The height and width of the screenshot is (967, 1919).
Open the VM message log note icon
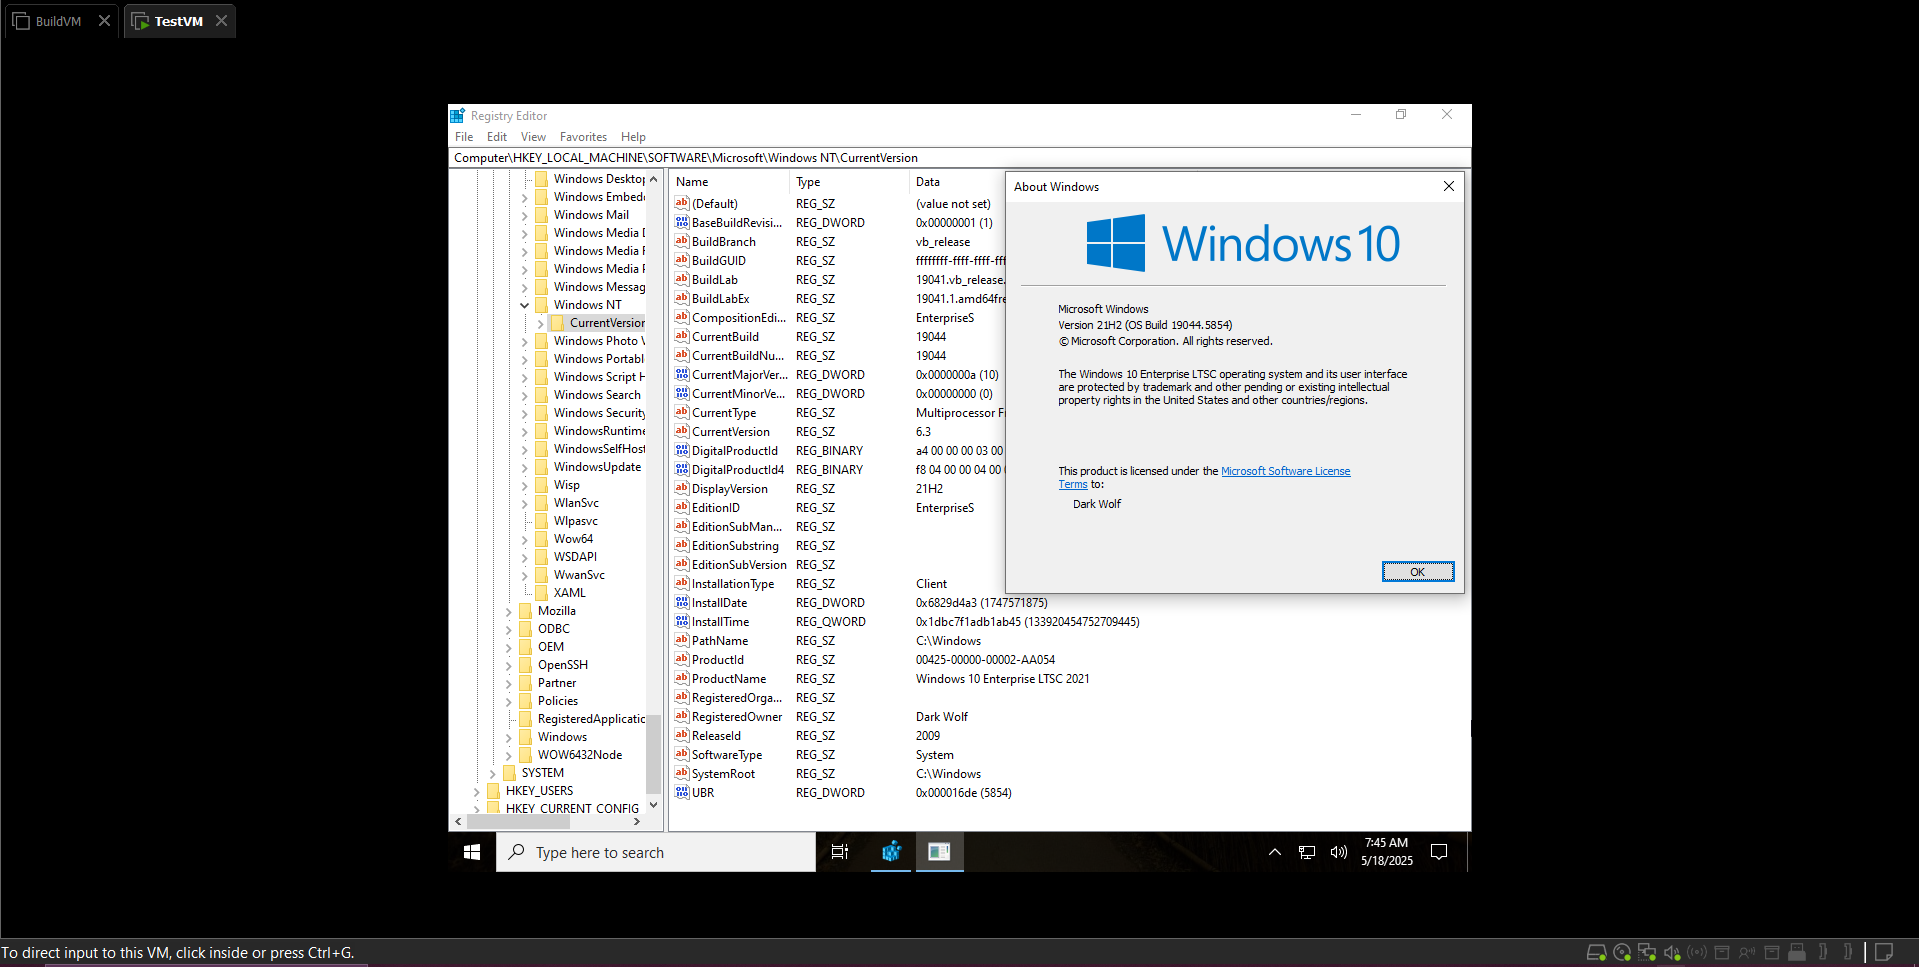pos(1885,952)
